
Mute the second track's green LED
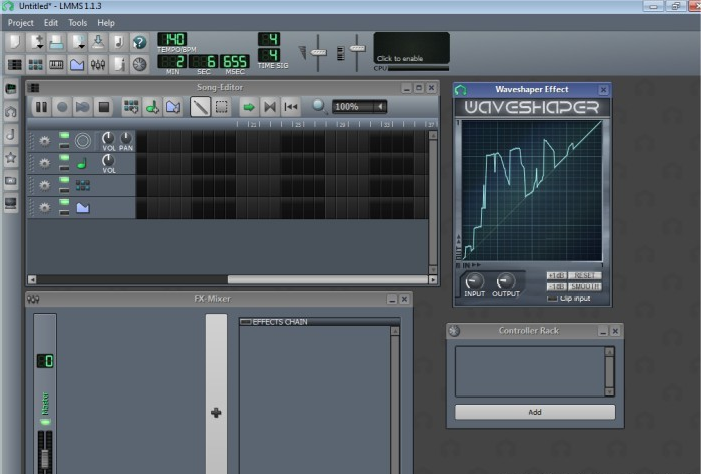[64, 158]
